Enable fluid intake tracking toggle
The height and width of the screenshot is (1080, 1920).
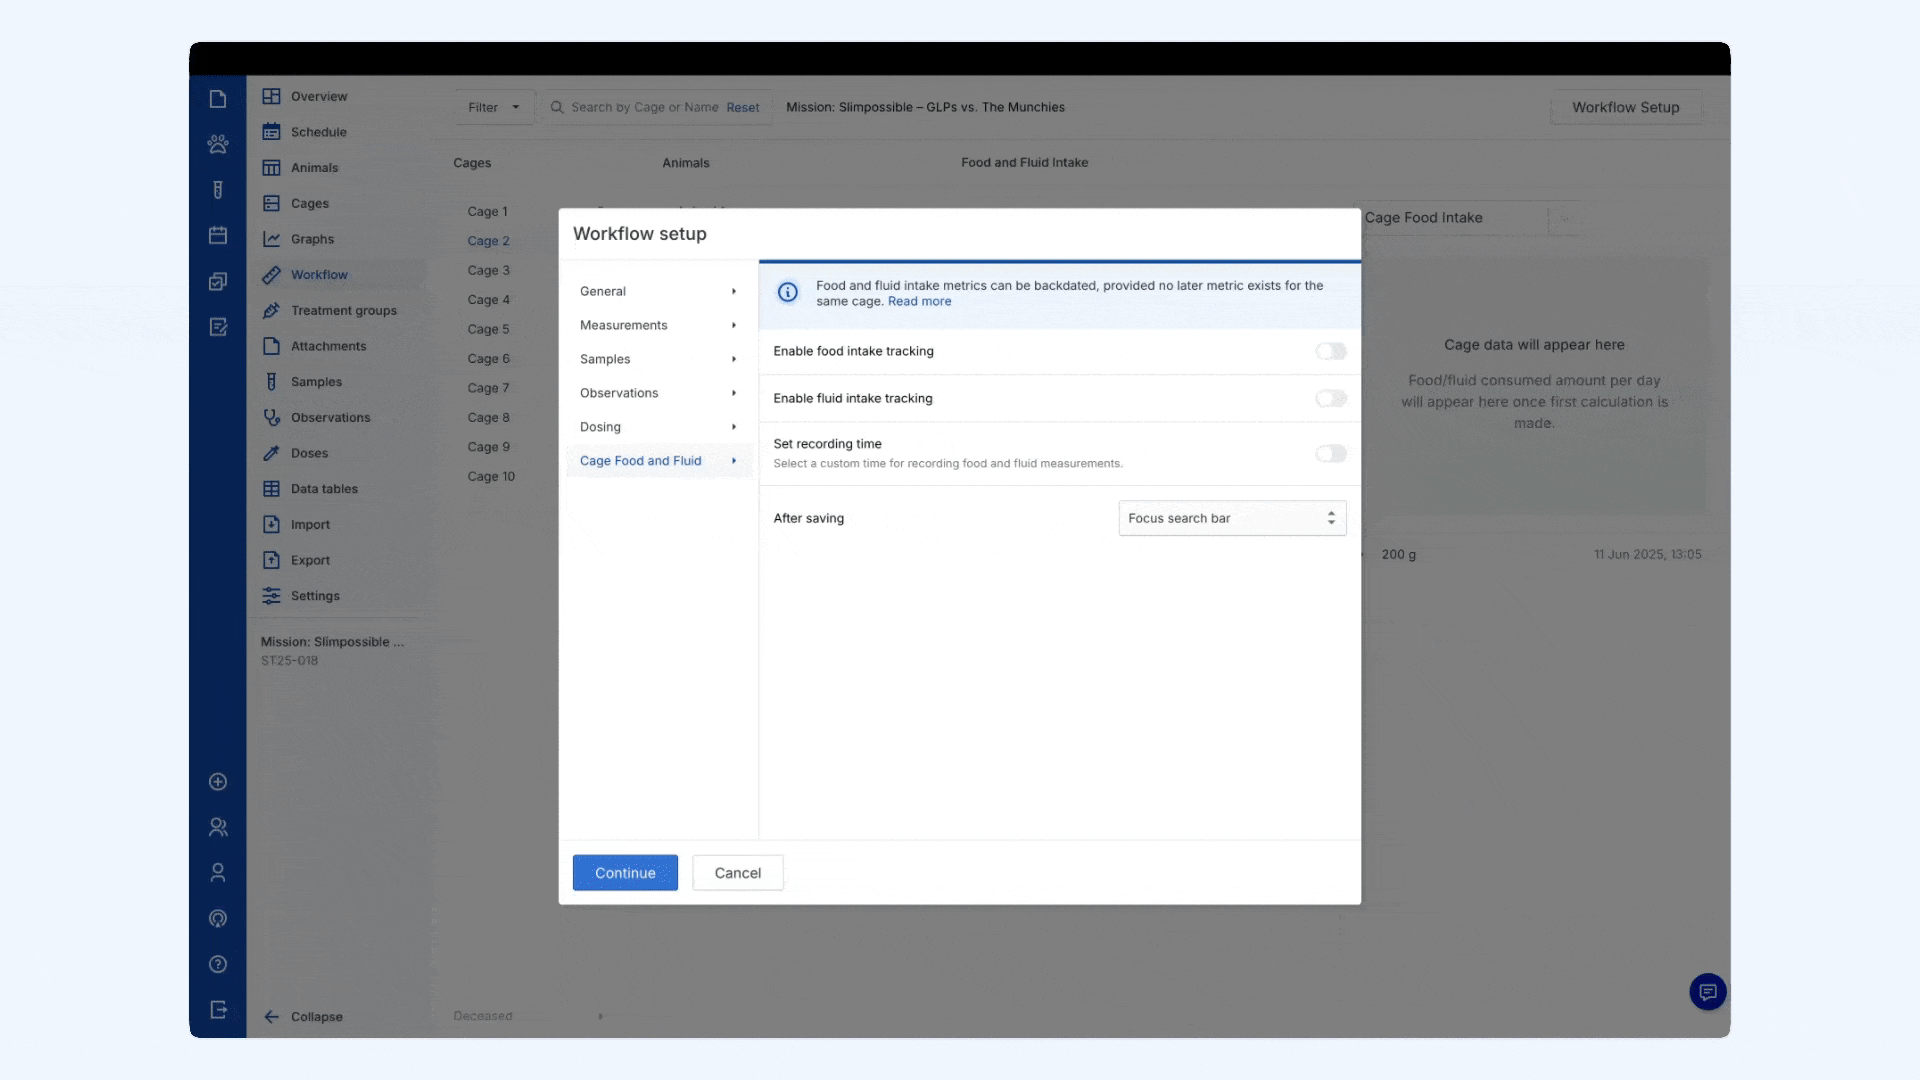(x=1330, y=398)
